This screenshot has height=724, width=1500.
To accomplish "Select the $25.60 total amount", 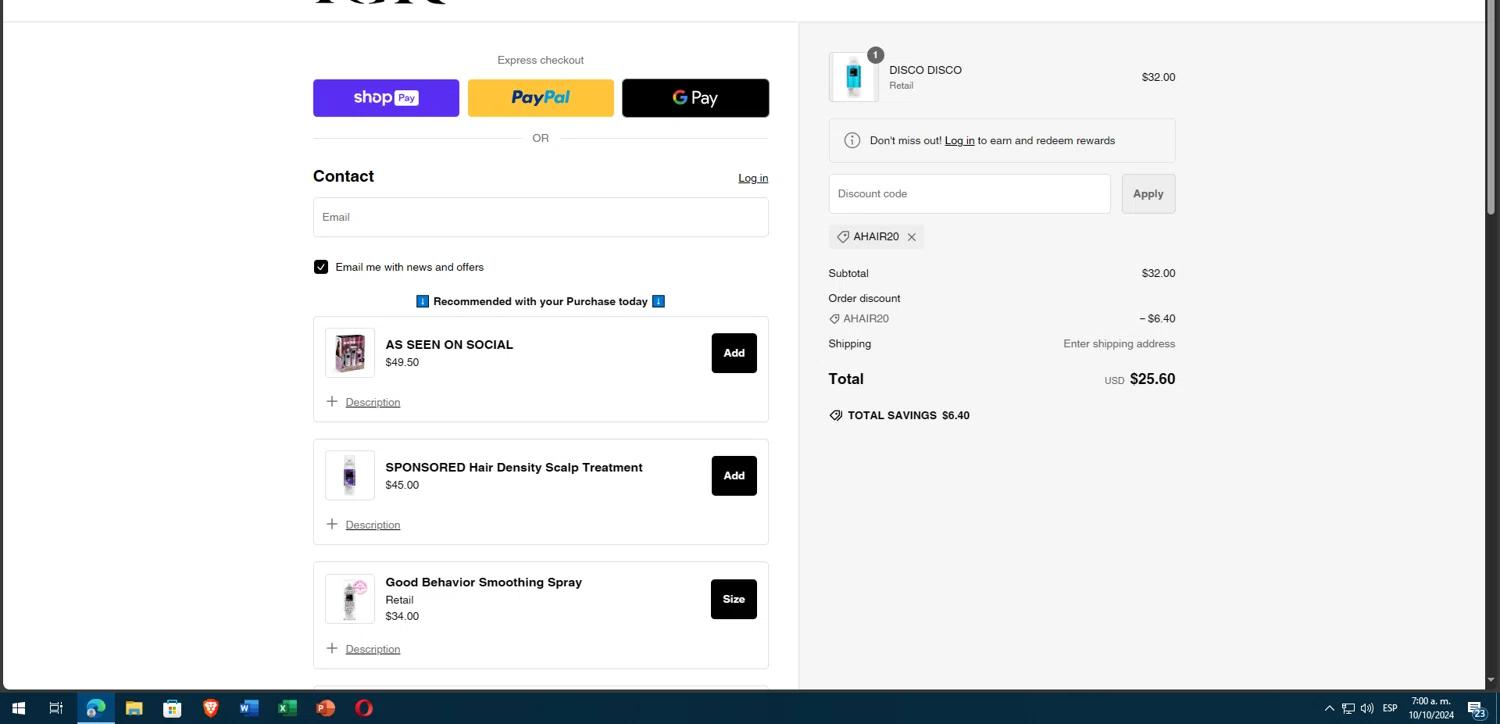I will tap(1152, 379).
